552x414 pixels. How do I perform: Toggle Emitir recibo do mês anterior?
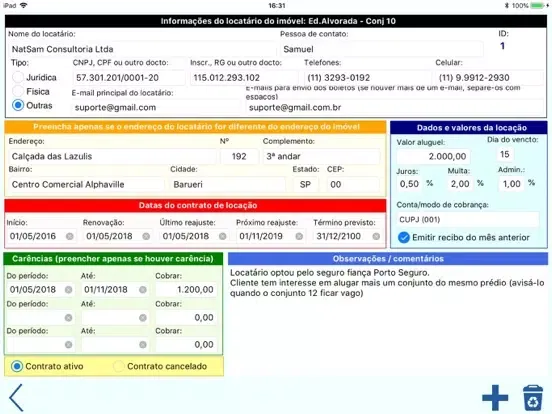click(403, 237)
